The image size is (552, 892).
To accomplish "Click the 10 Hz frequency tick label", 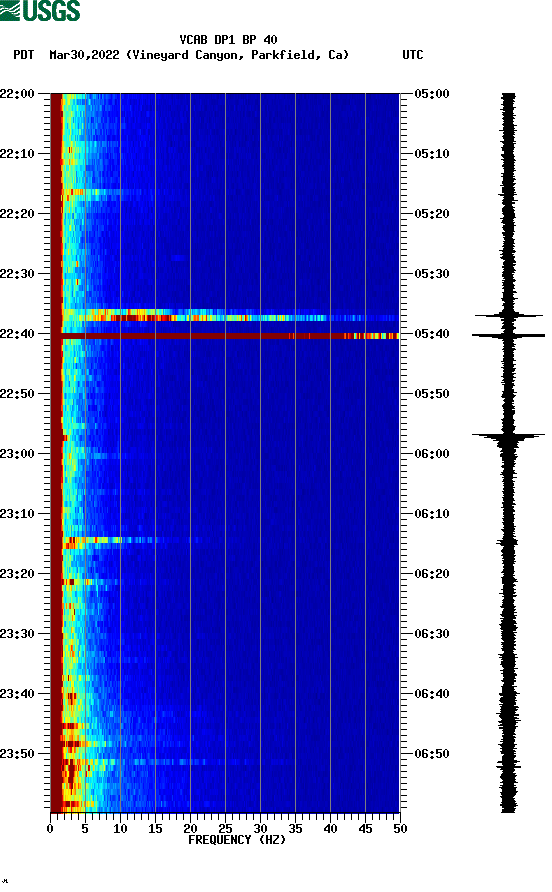I will (120, 829).
